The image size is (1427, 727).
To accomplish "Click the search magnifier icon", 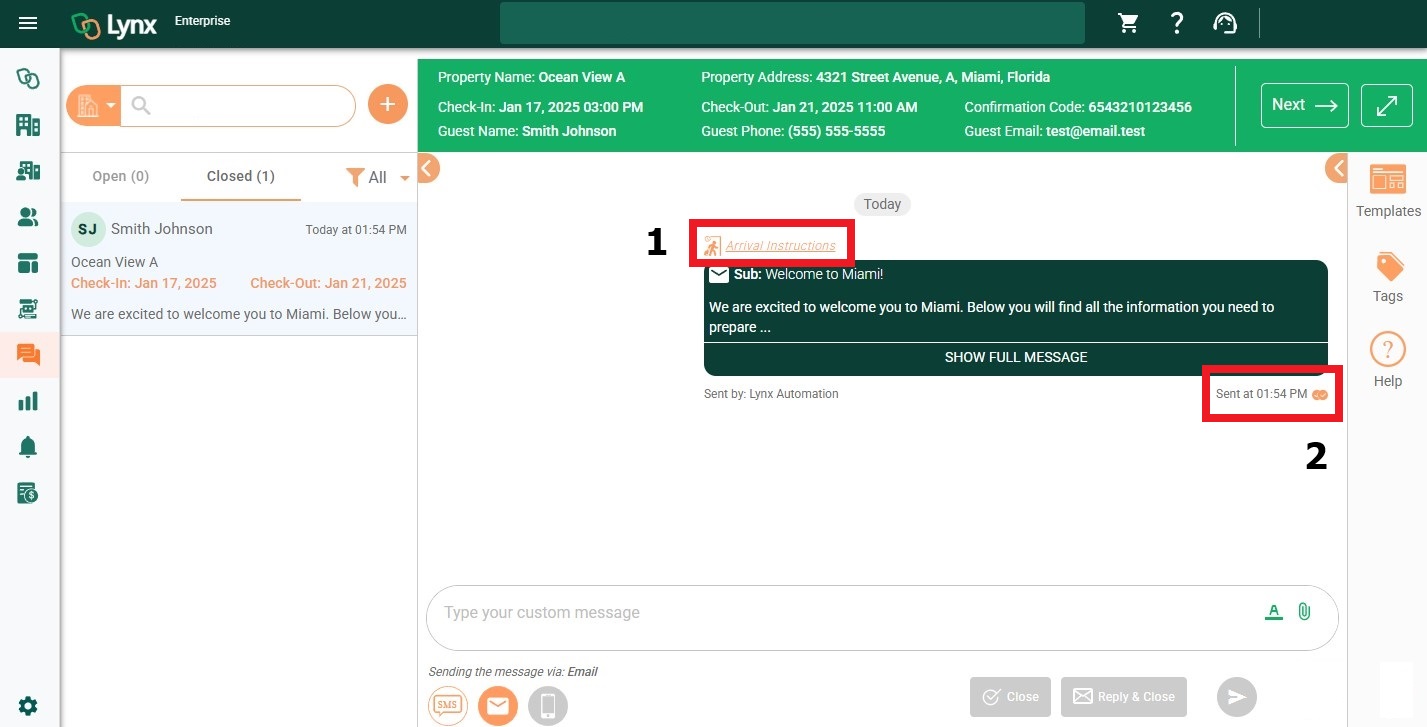I will click(x=141, y=105).
